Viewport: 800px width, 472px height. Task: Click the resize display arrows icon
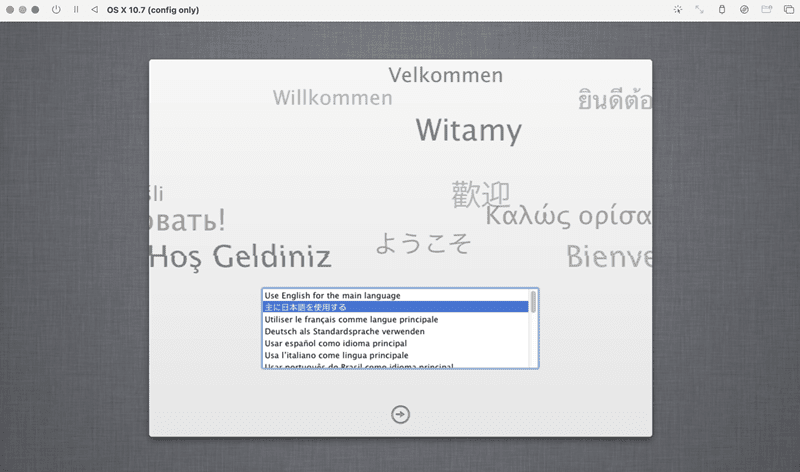pyautogui.click(x=699, y=10)
